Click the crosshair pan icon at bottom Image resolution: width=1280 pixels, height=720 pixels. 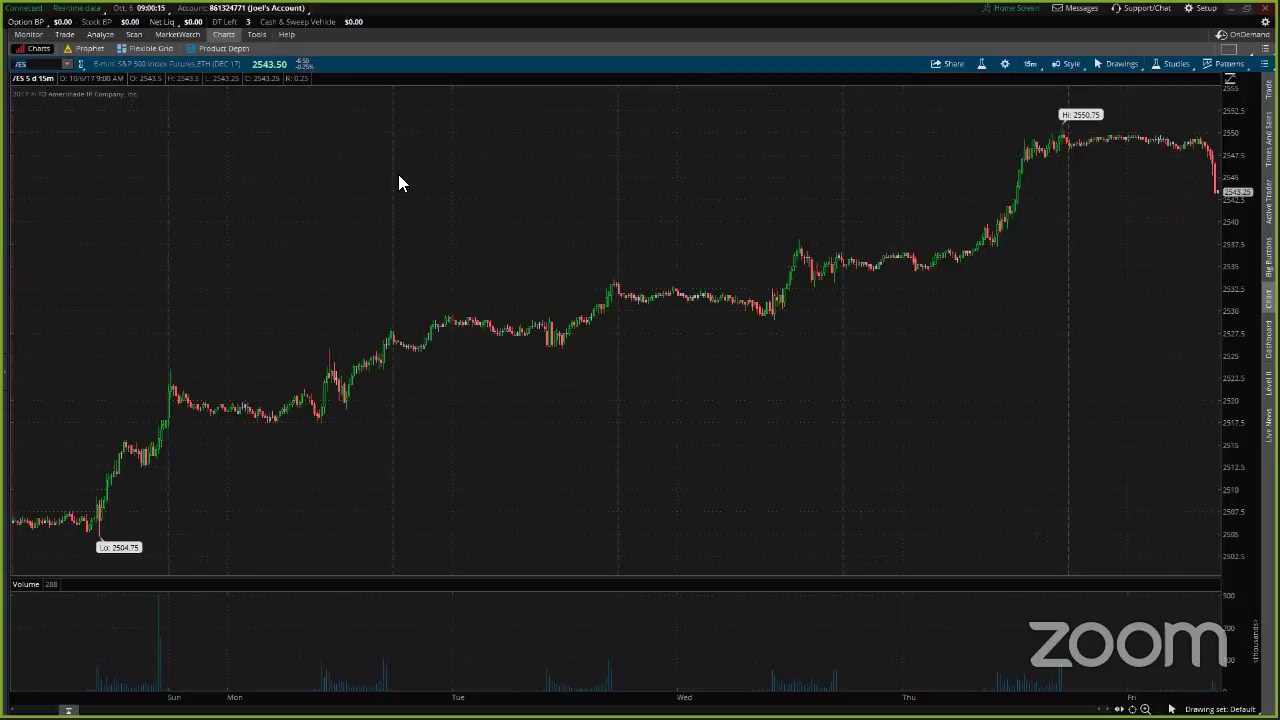coord(1132,709)
